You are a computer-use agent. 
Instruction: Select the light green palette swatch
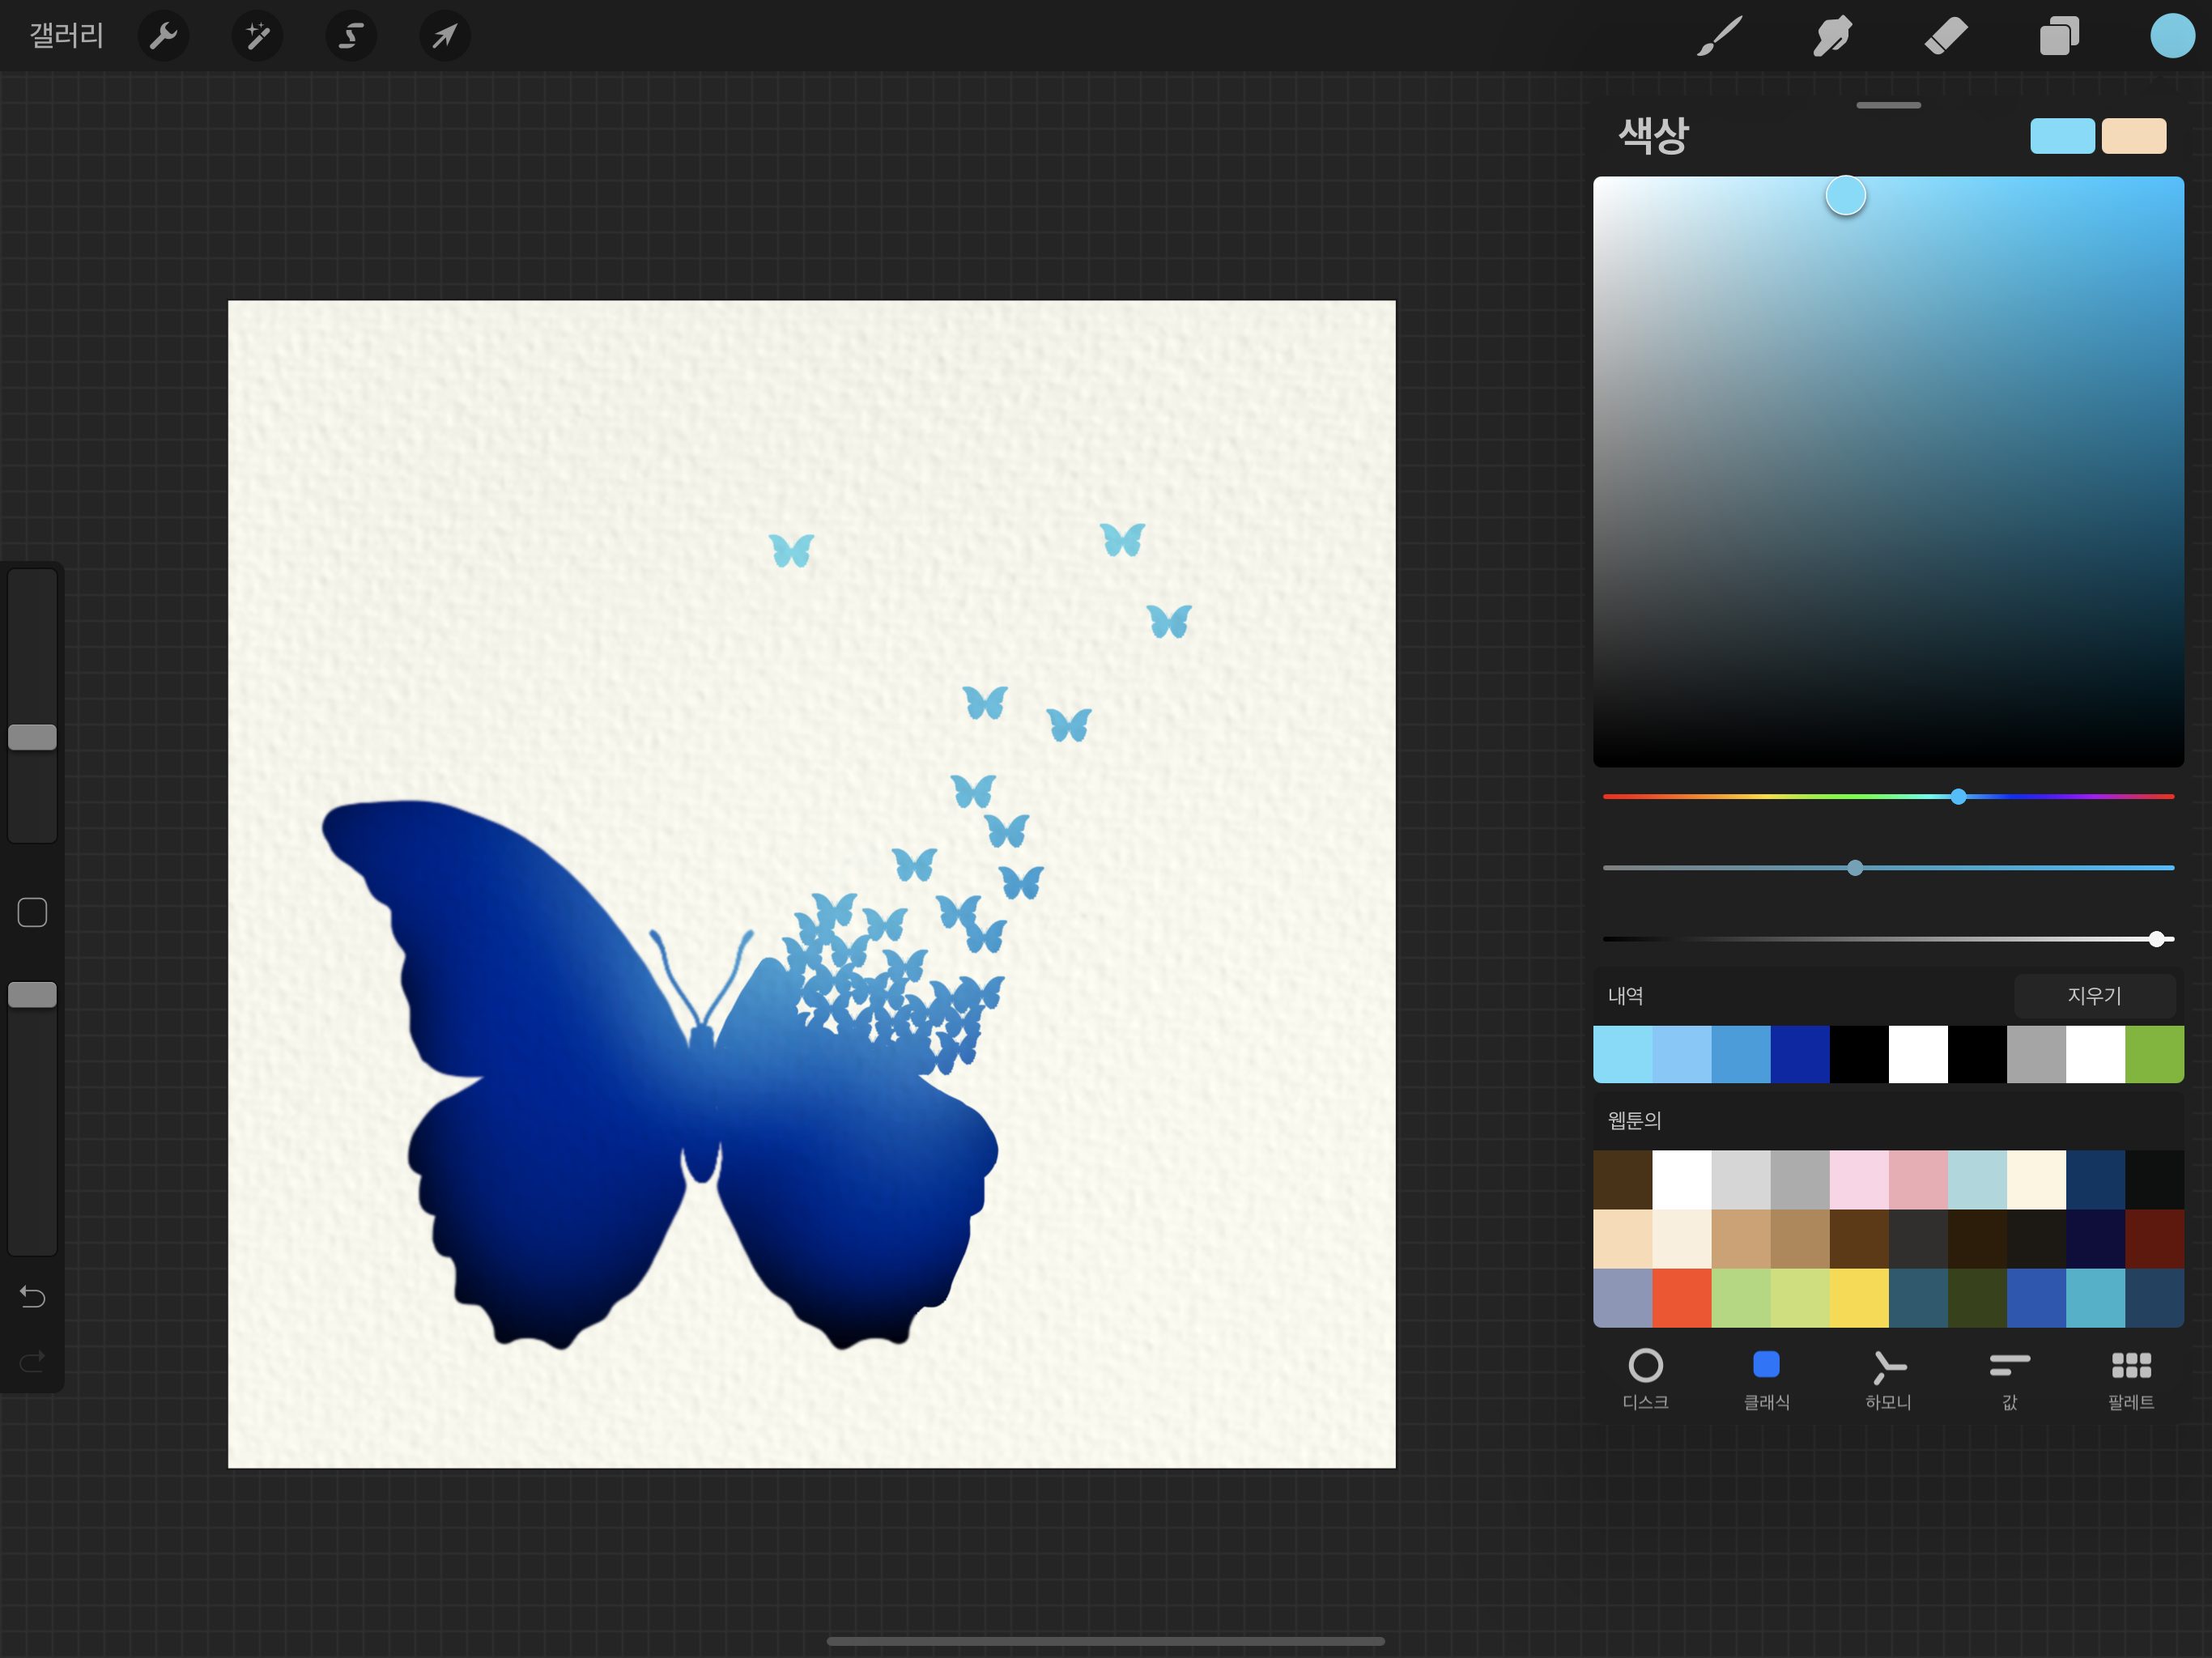tap(1741, 1298)
